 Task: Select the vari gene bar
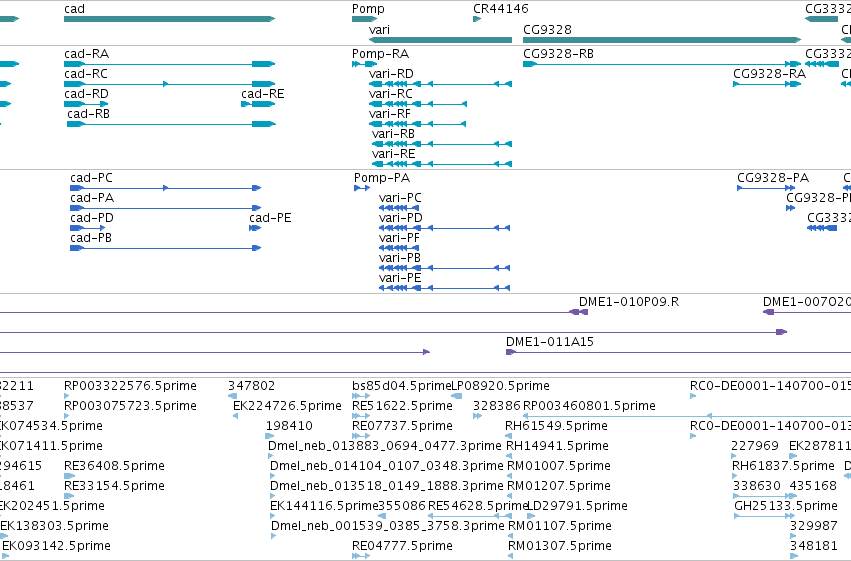tap(440, 40)
